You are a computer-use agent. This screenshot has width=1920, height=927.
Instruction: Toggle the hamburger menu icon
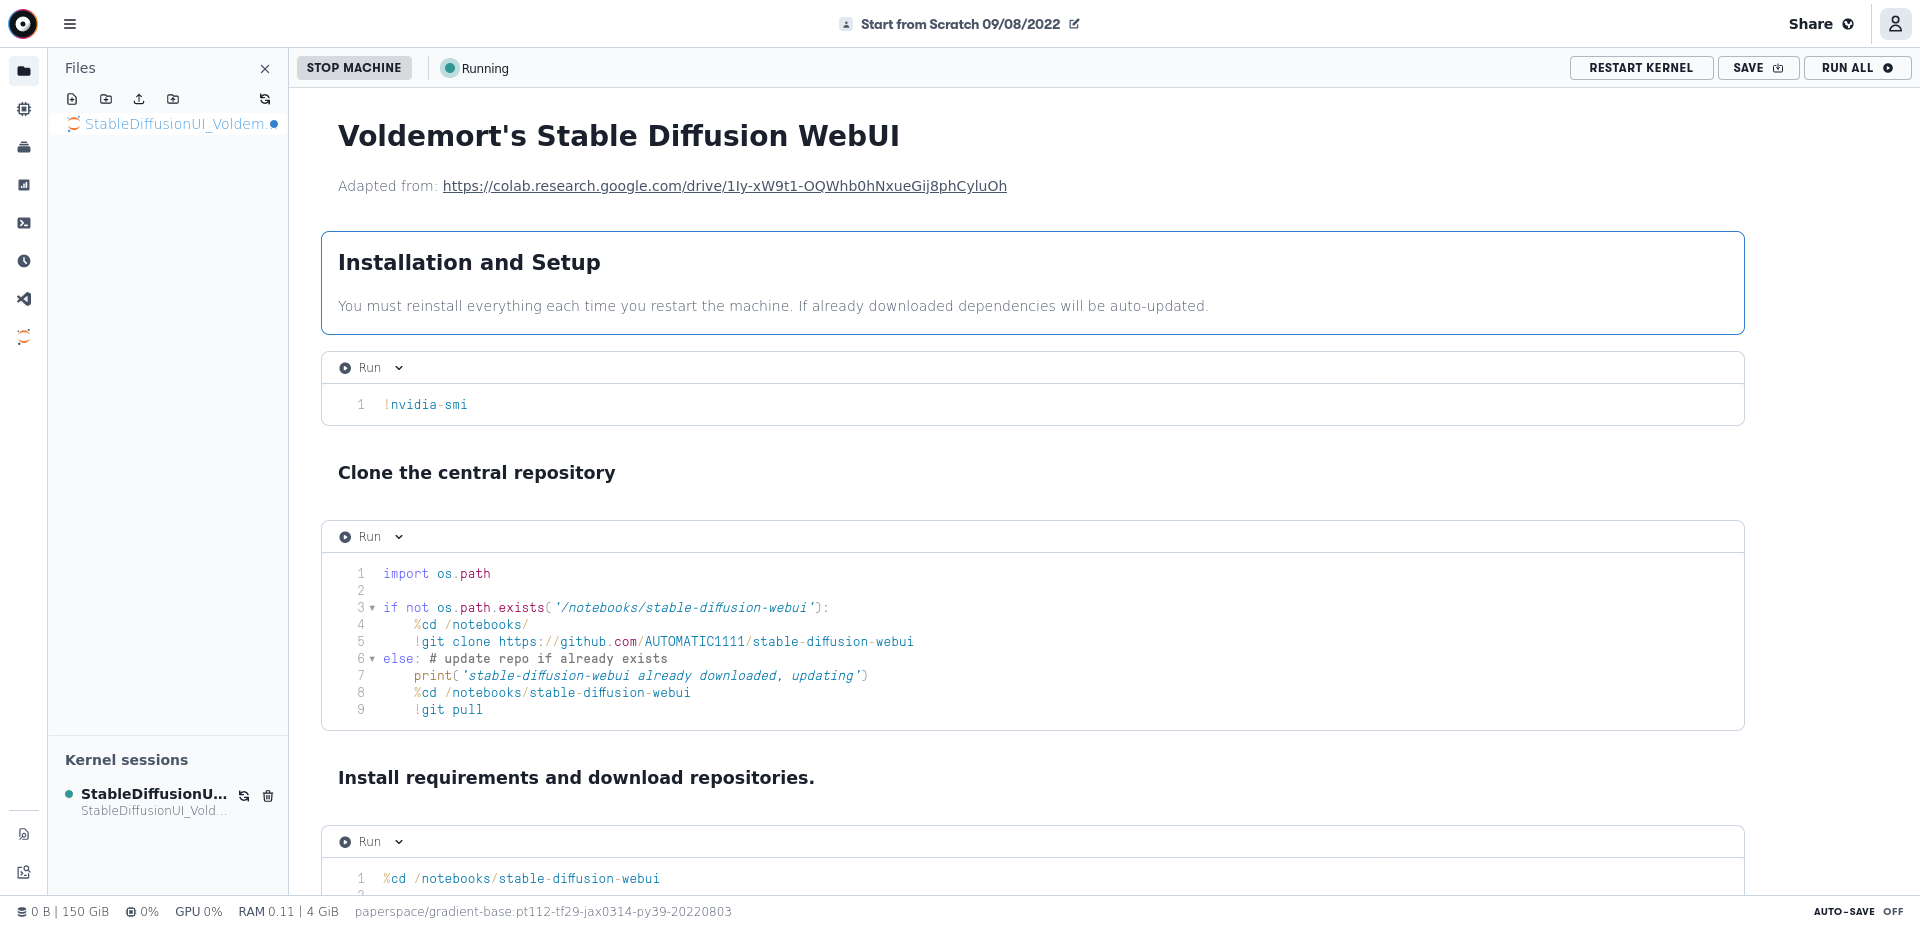click(70, 24)
